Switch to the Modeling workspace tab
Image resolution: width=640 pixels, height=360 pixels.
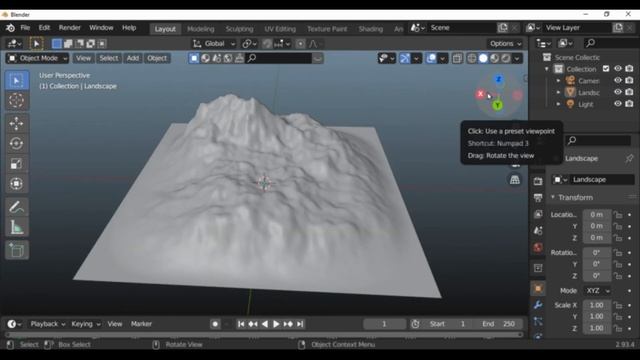click(x=200, y=29)
